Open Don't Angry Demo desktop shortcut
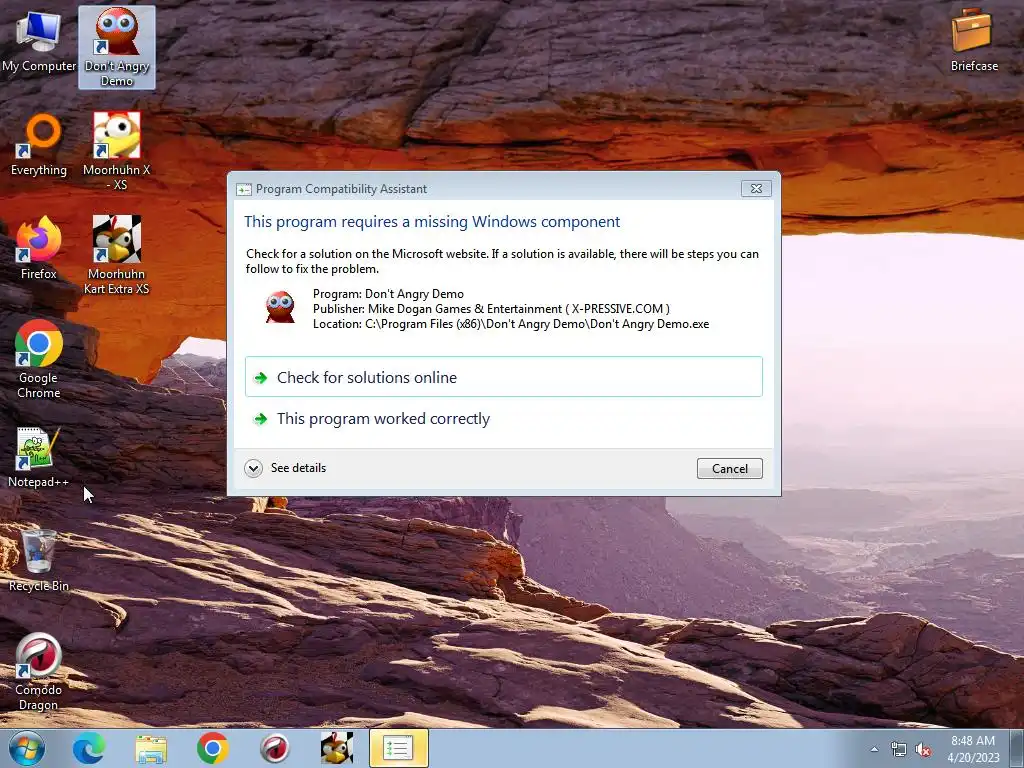Screen dimensions: 1024x768 pos(117,47)
